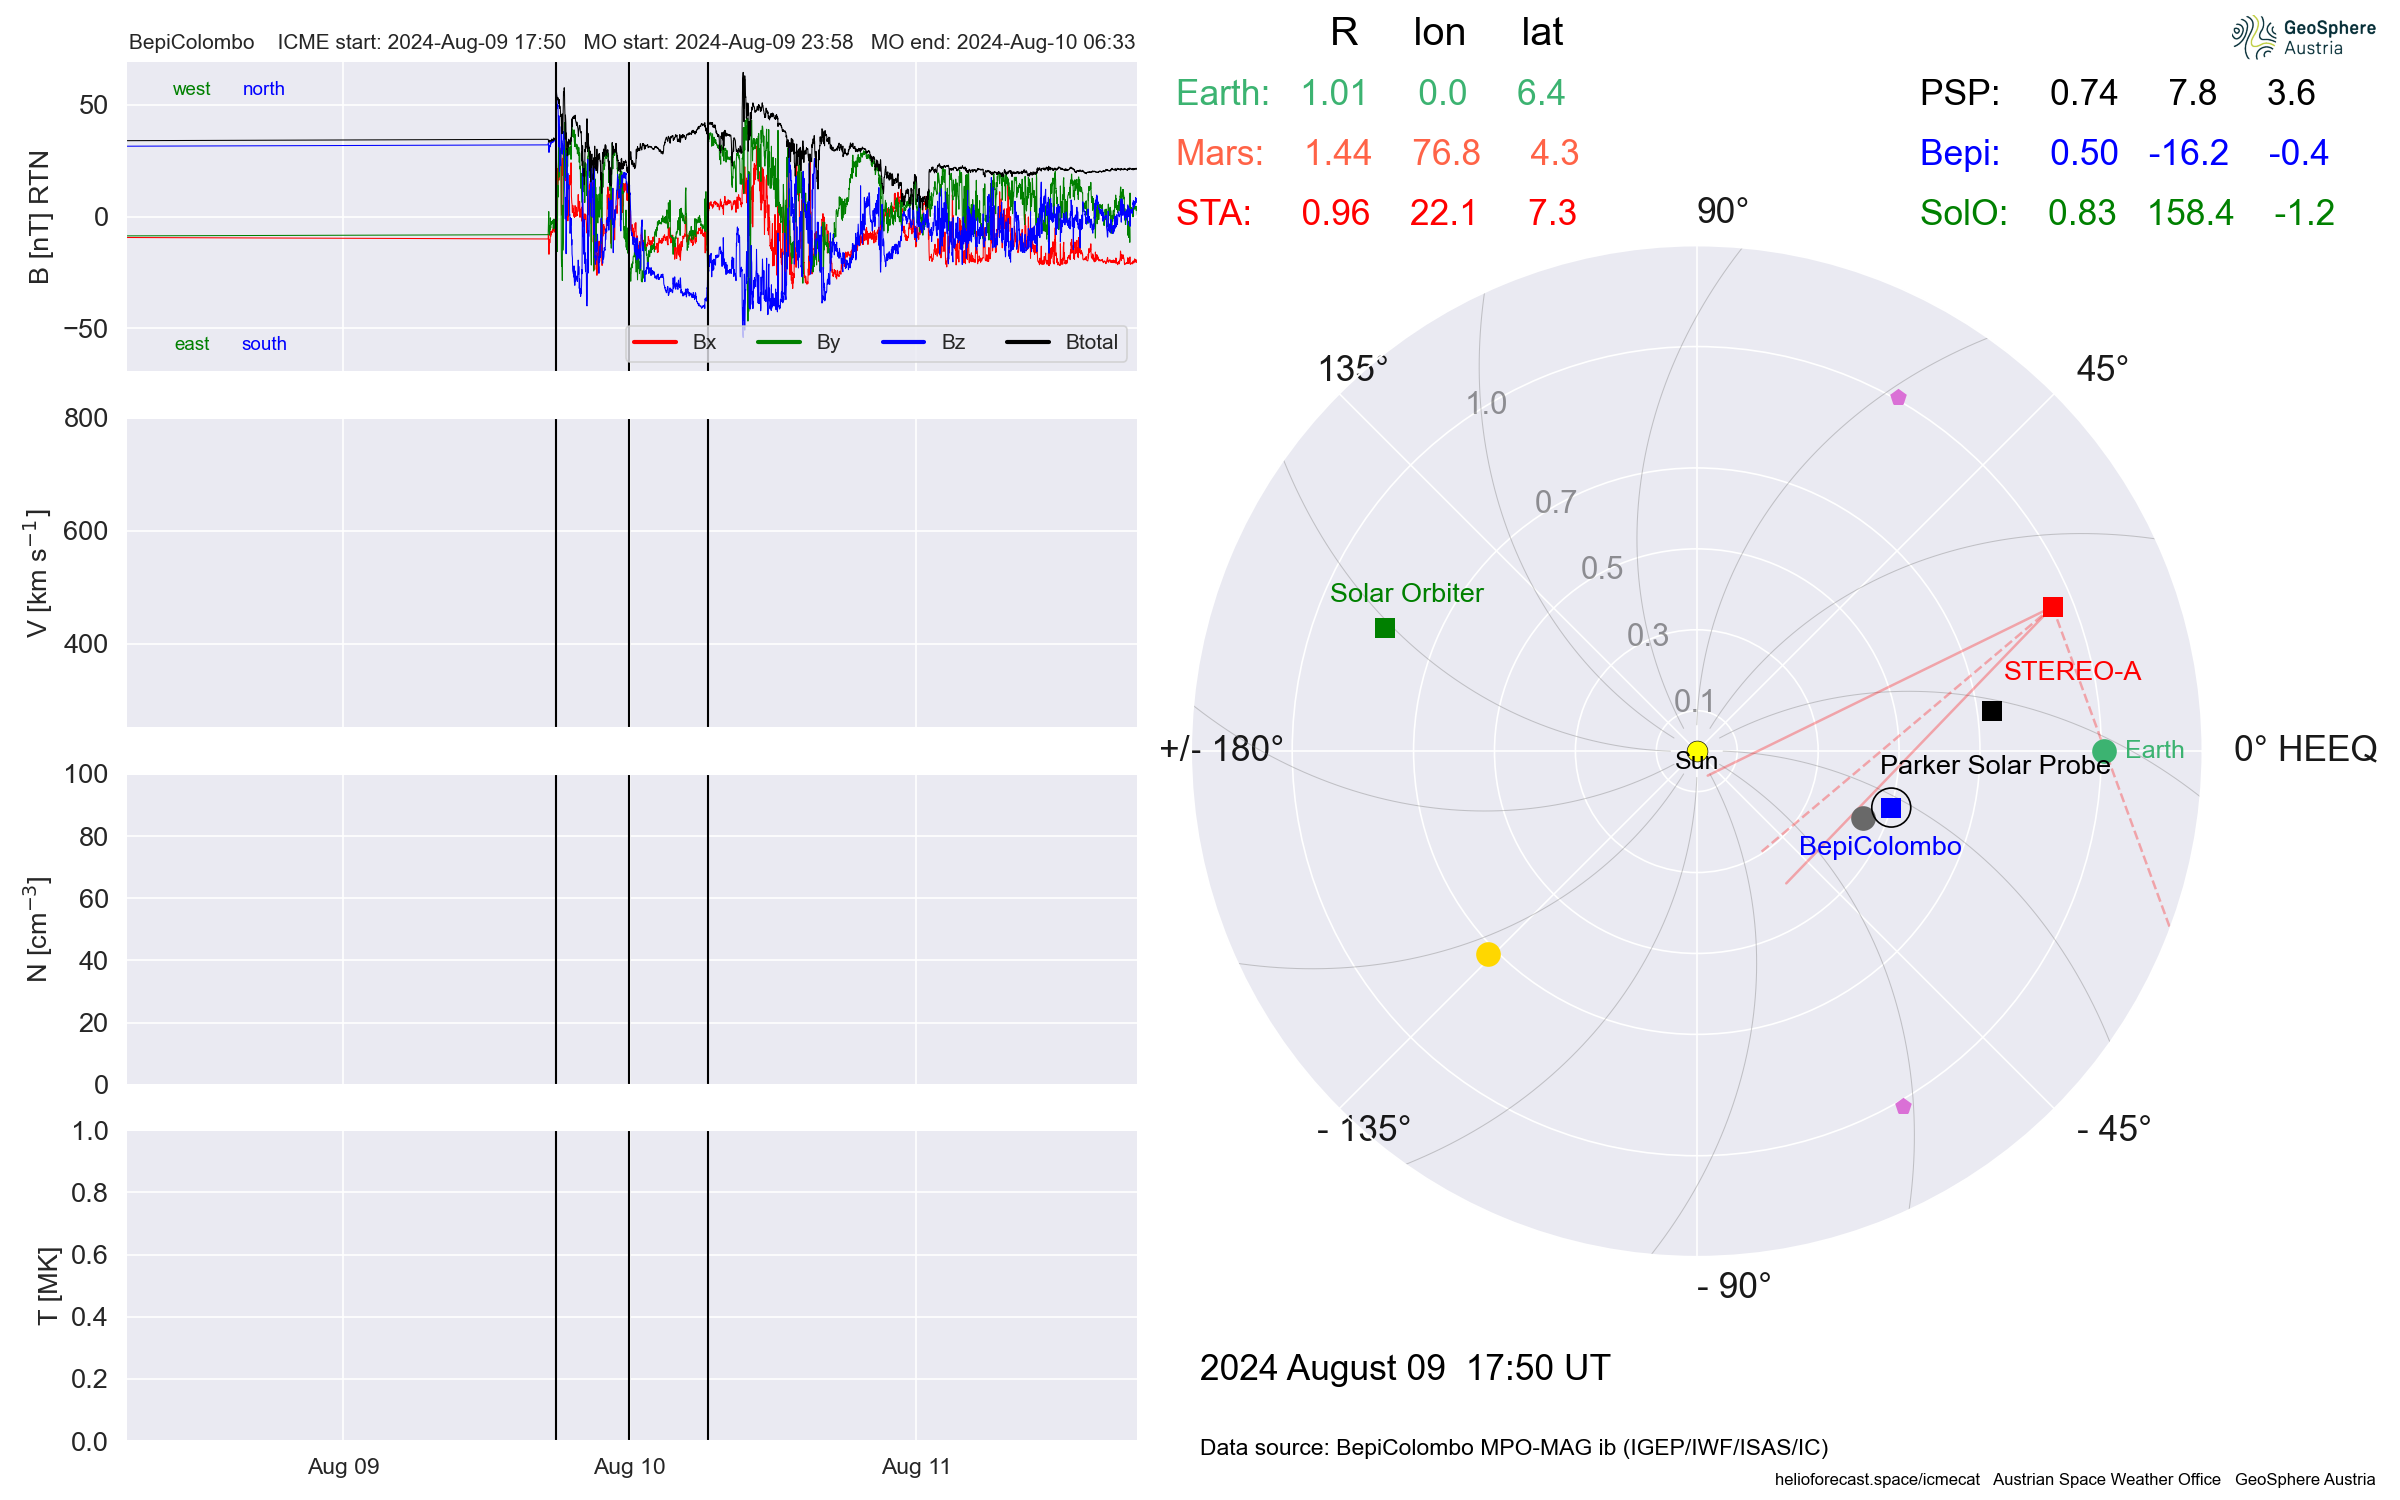Image resolution: width=2400 pixels, height=1500 pixels.
Task: Click the yellow Sun marker at center
Action: click(x=1697, y=751)
